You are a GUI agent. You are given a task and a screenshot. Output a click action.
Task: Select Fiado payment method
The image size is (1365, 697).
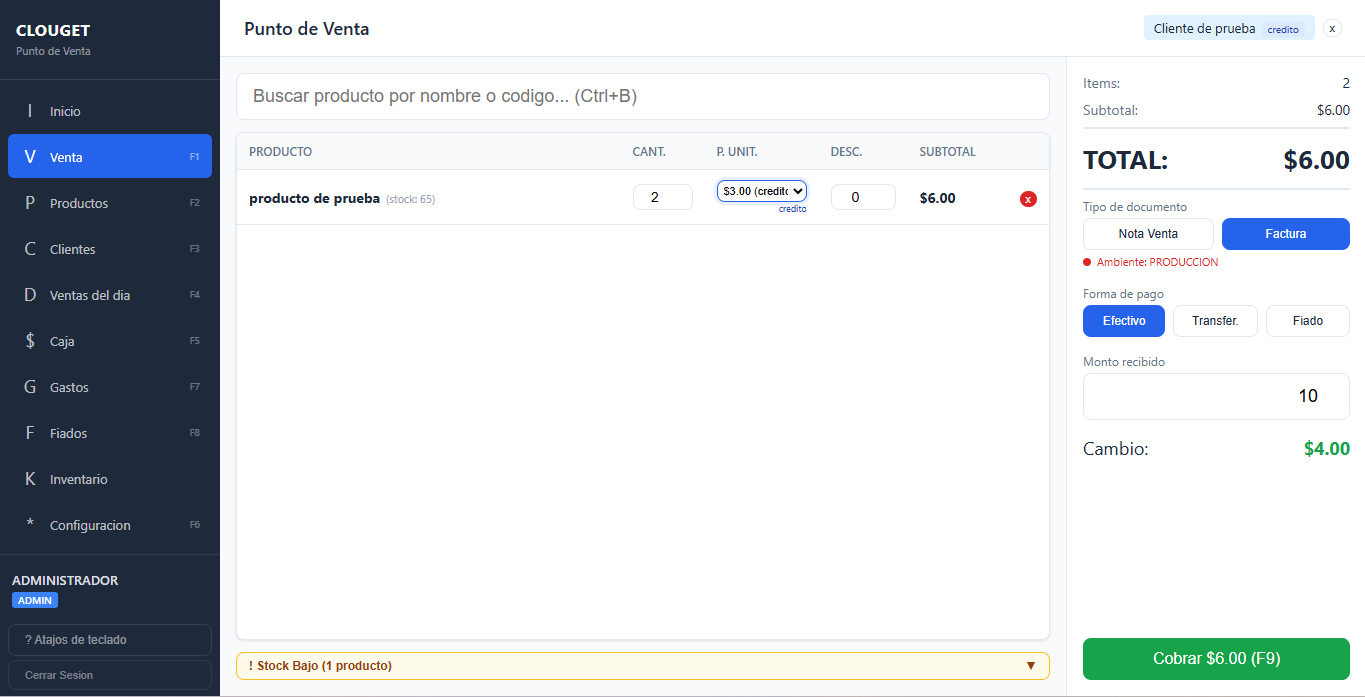pyautogui.click(x=1307, y=321)
